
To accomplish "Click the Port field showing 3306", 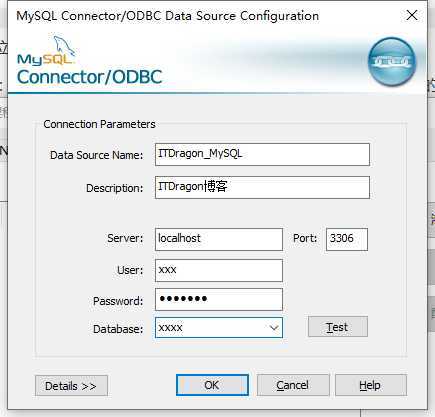I will [x=347, y=239].
